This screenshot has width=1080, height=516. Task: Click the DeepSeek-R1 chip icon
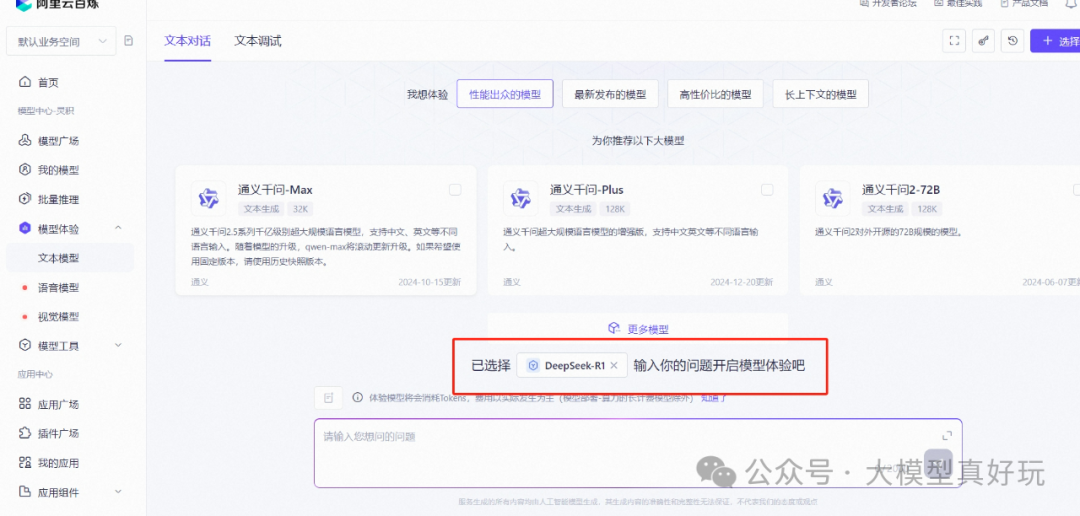point(533,366)
